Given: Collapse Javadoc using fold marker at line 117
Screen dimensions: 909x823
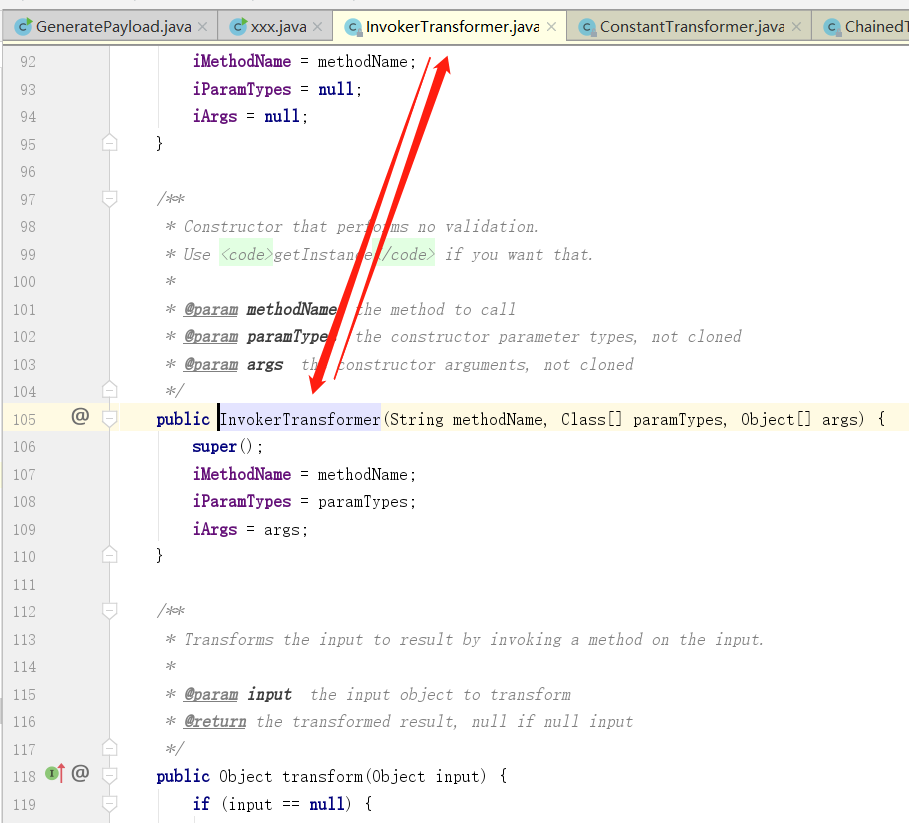Looking at the screenshot, I should pyautogui.click(x=110, y=748).
